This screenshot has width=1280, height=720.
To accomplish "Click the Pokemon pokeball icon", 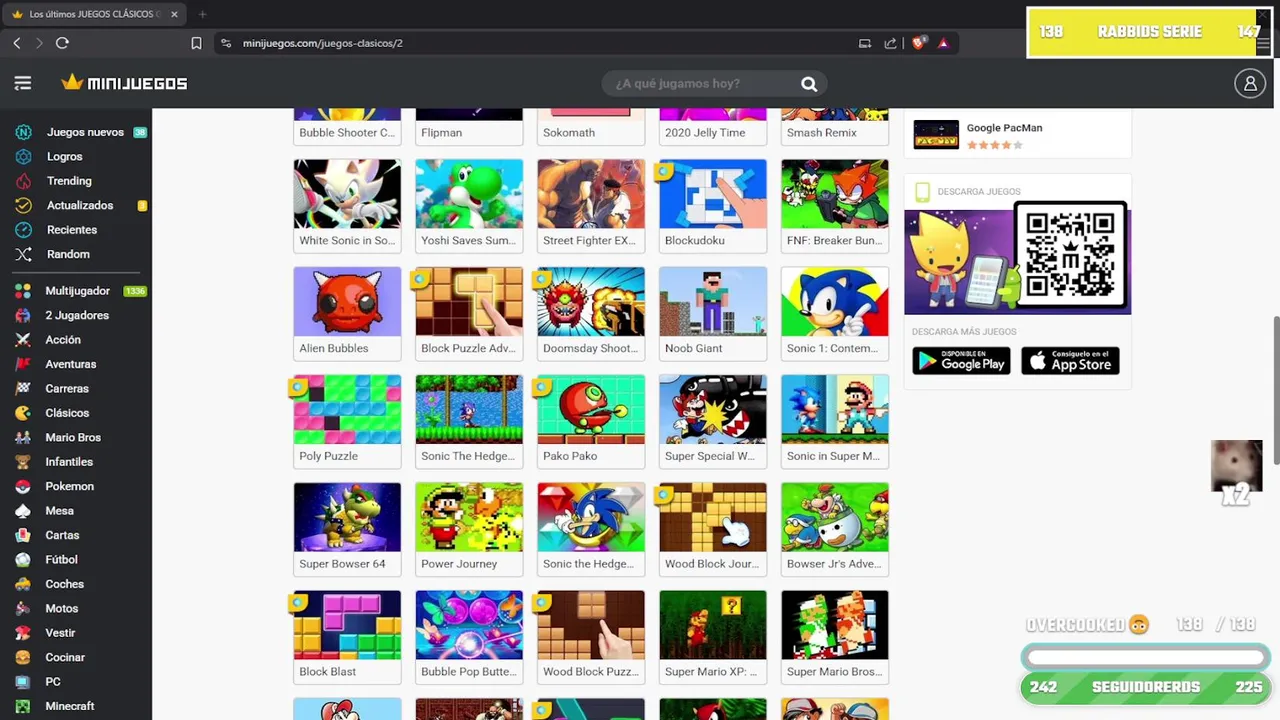I will click(23, 486).
